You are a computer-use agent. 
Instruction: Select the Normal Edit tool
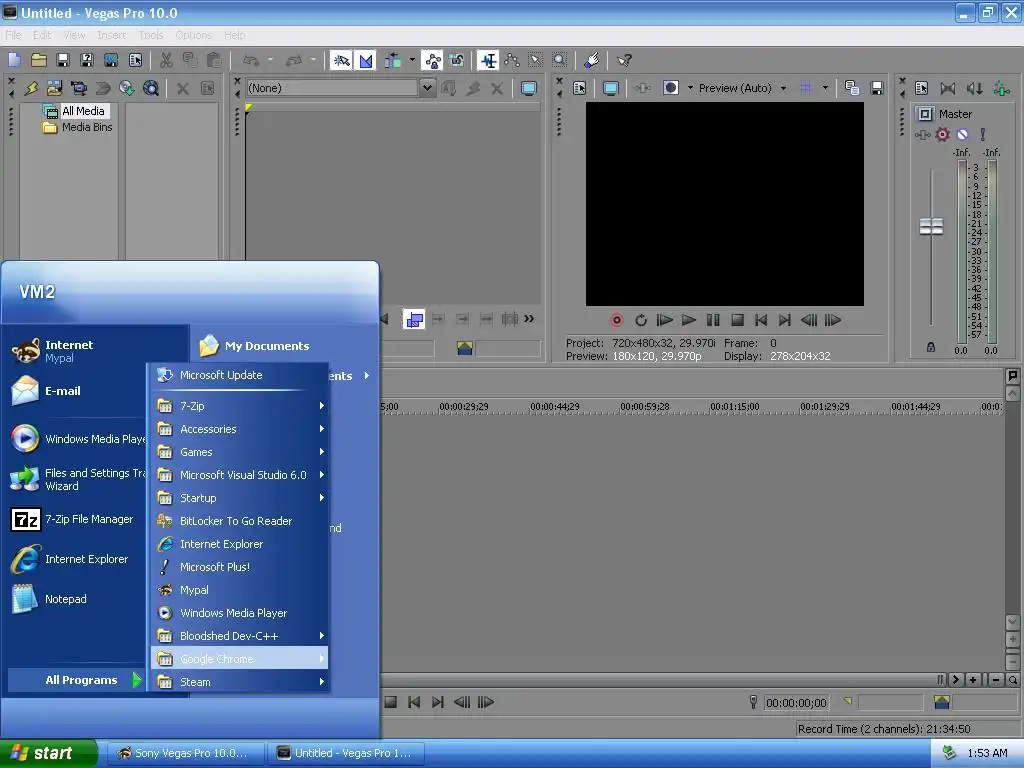click(488, 61)
